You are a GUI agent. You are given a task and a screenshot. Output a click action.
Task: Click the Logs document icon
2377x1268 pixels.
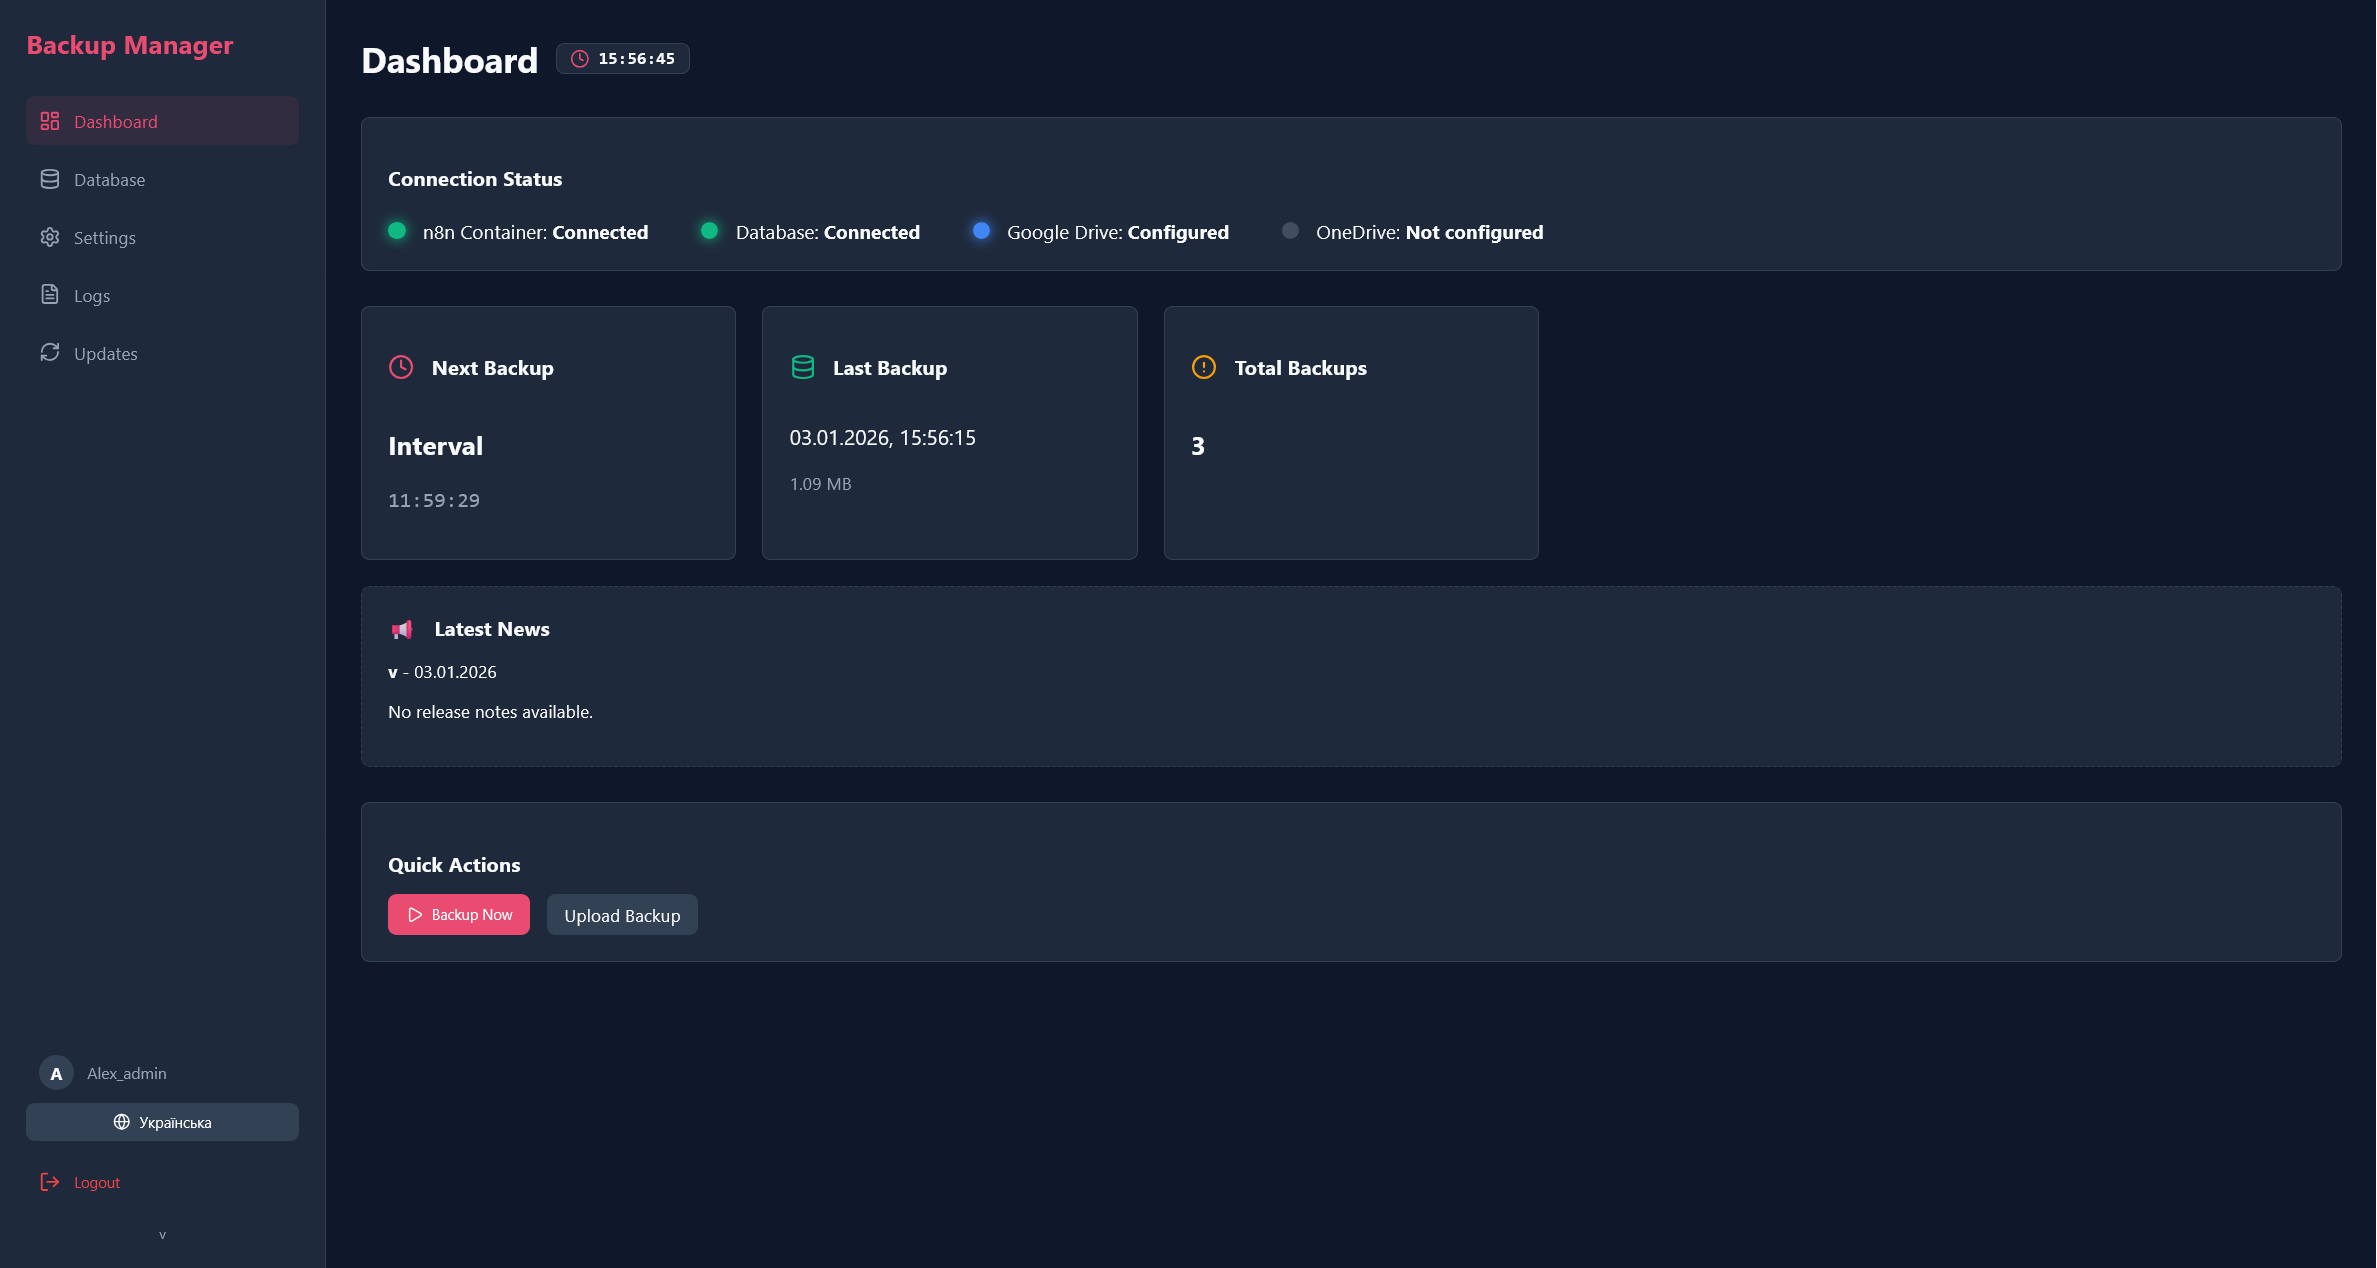[x=50, y=294]
